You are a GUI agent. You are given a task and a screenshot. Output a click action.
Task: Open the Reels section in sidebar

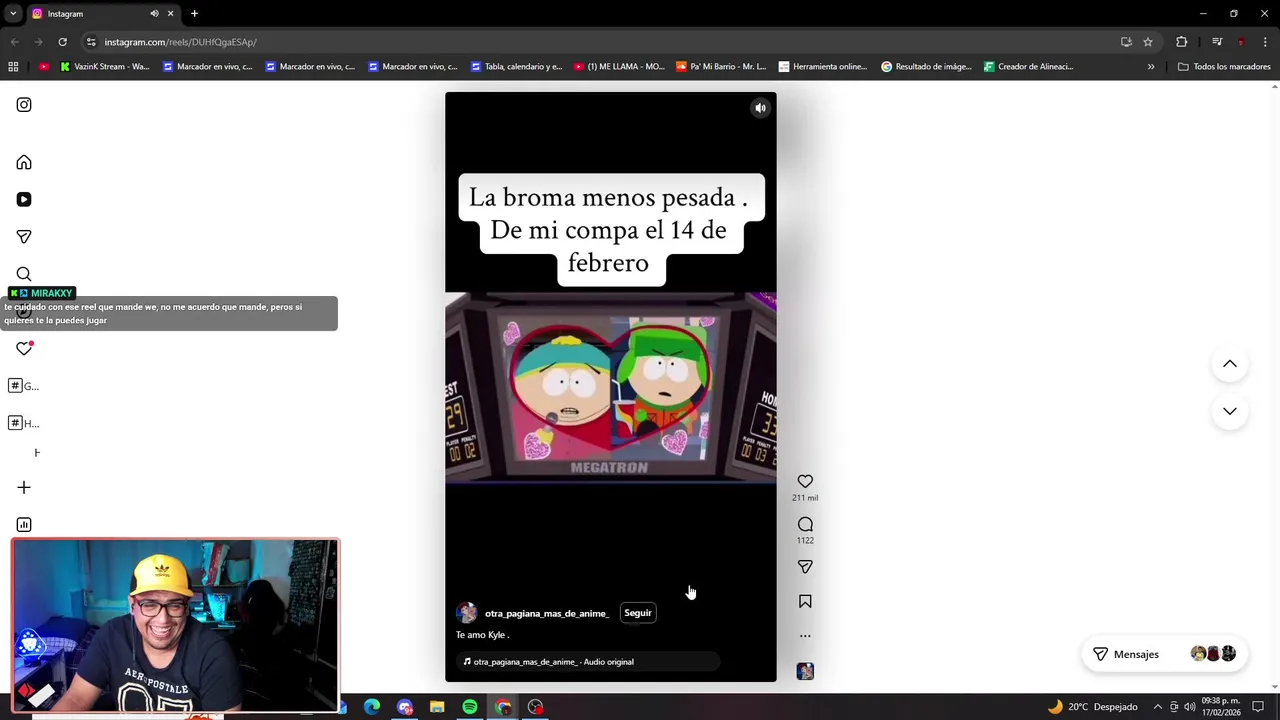(x=24, y=199)
